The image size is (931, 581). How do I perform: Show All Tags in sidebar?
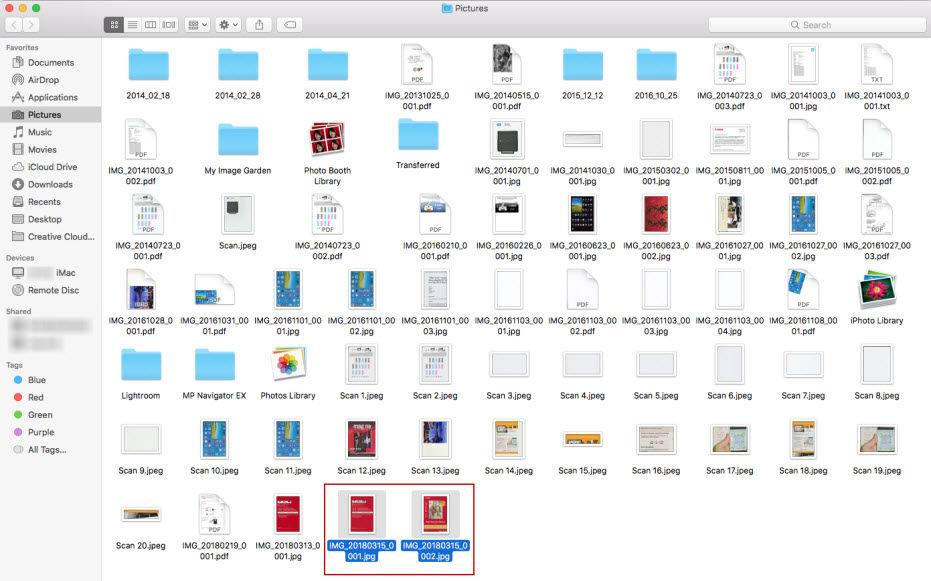point(50,450)
